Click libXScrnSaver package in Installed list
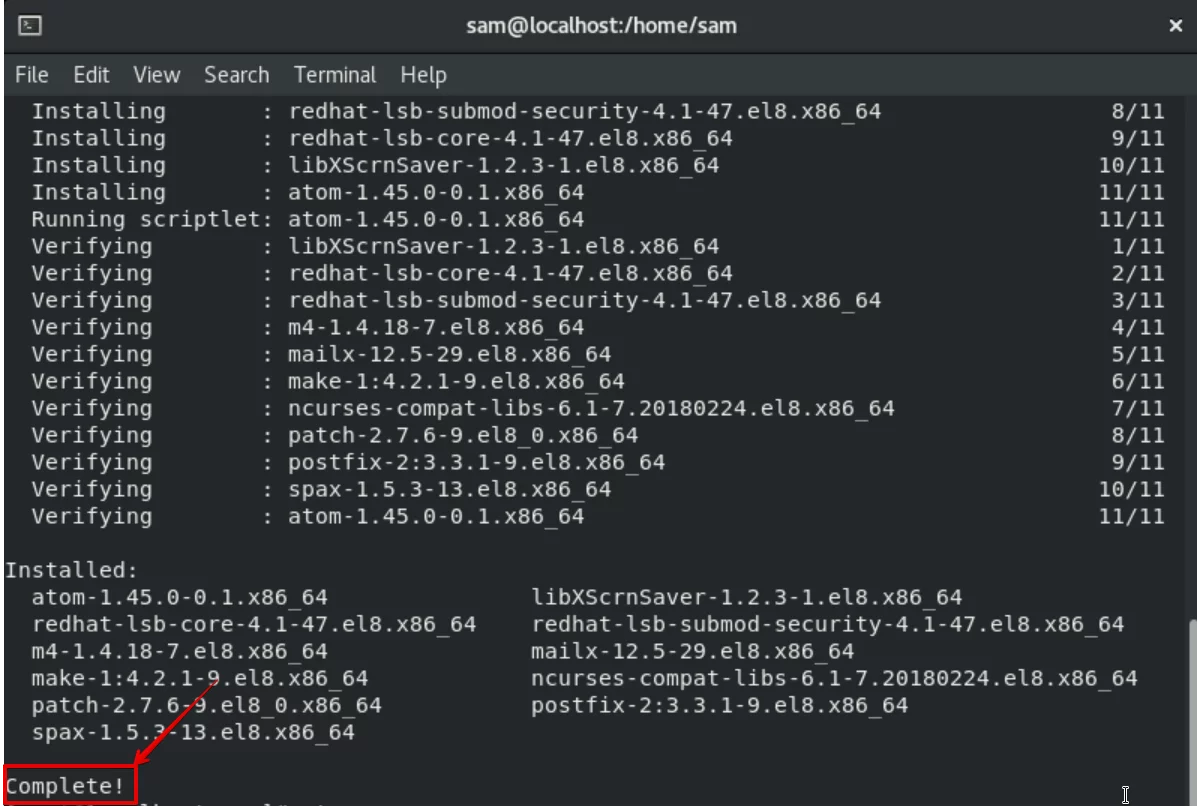 747,597
